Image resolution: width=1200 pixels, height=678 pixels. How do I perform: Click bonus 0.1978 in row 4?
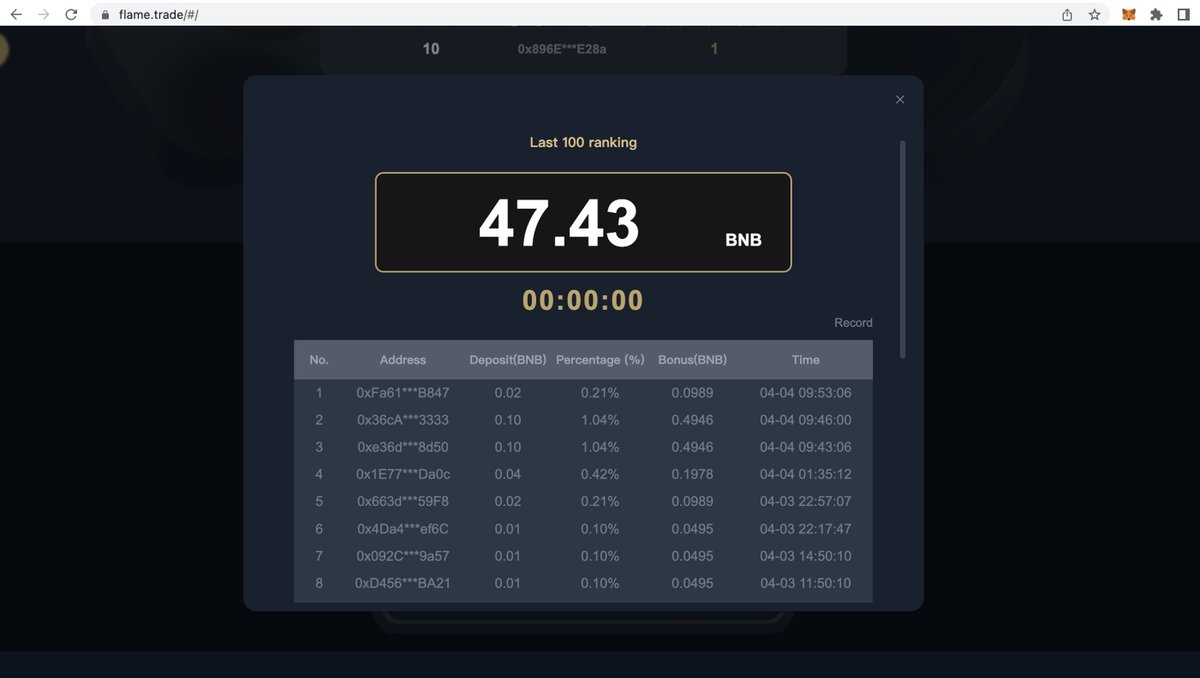point(692,474)
